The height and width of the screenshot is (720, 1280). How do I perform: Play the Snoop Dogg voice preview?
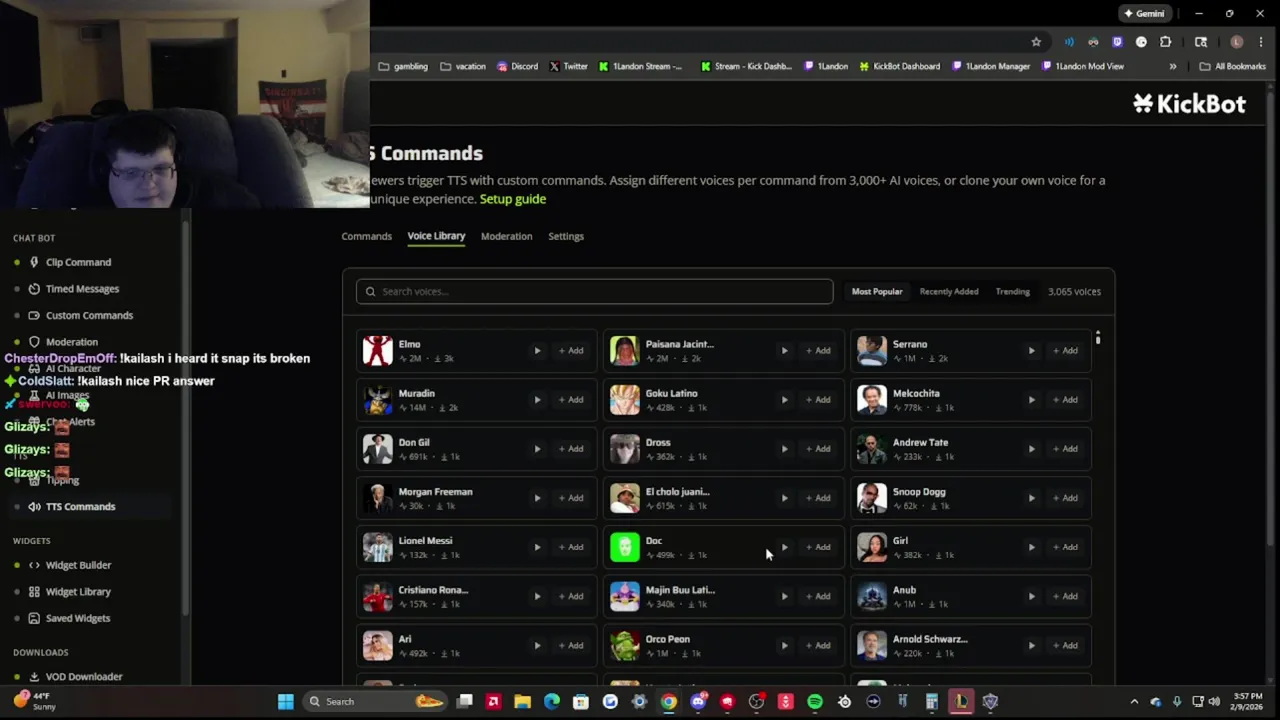click(1031, 498)
